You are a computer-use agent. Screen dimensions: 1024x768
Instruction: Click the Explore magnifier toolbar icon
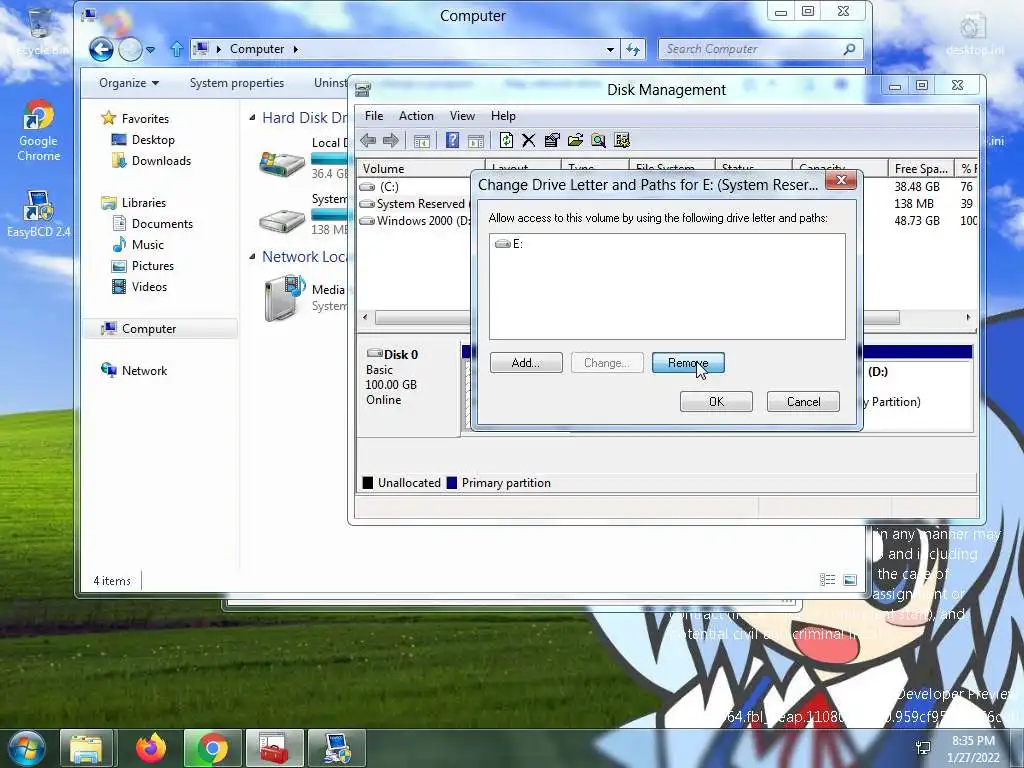598,140
